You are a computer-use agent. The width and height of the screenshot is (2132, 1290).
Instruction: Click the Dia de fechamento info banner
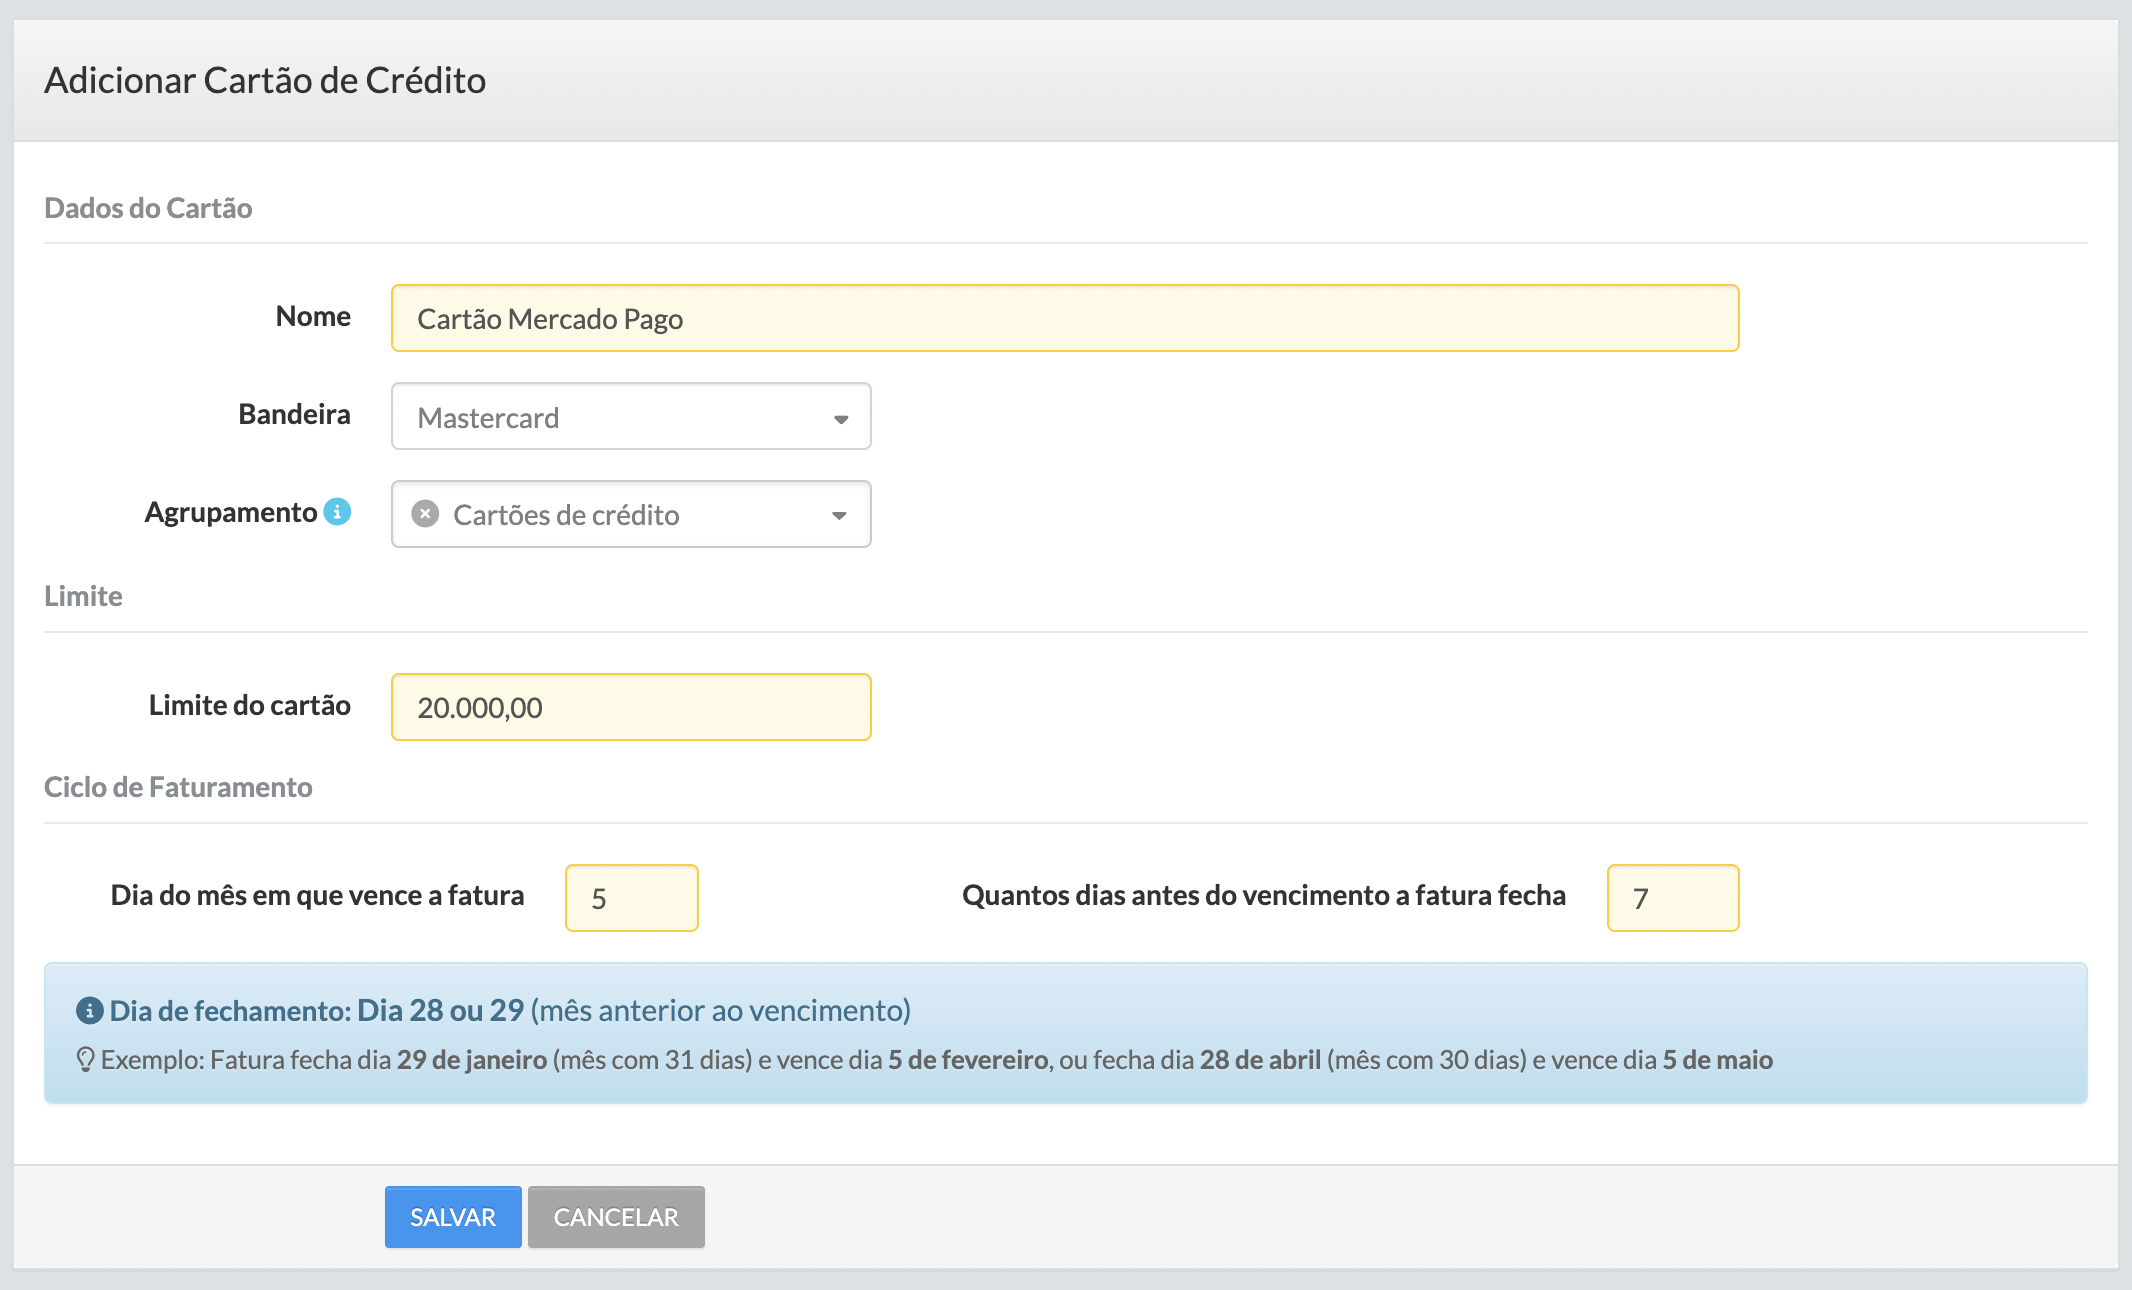[1065, 1034]
